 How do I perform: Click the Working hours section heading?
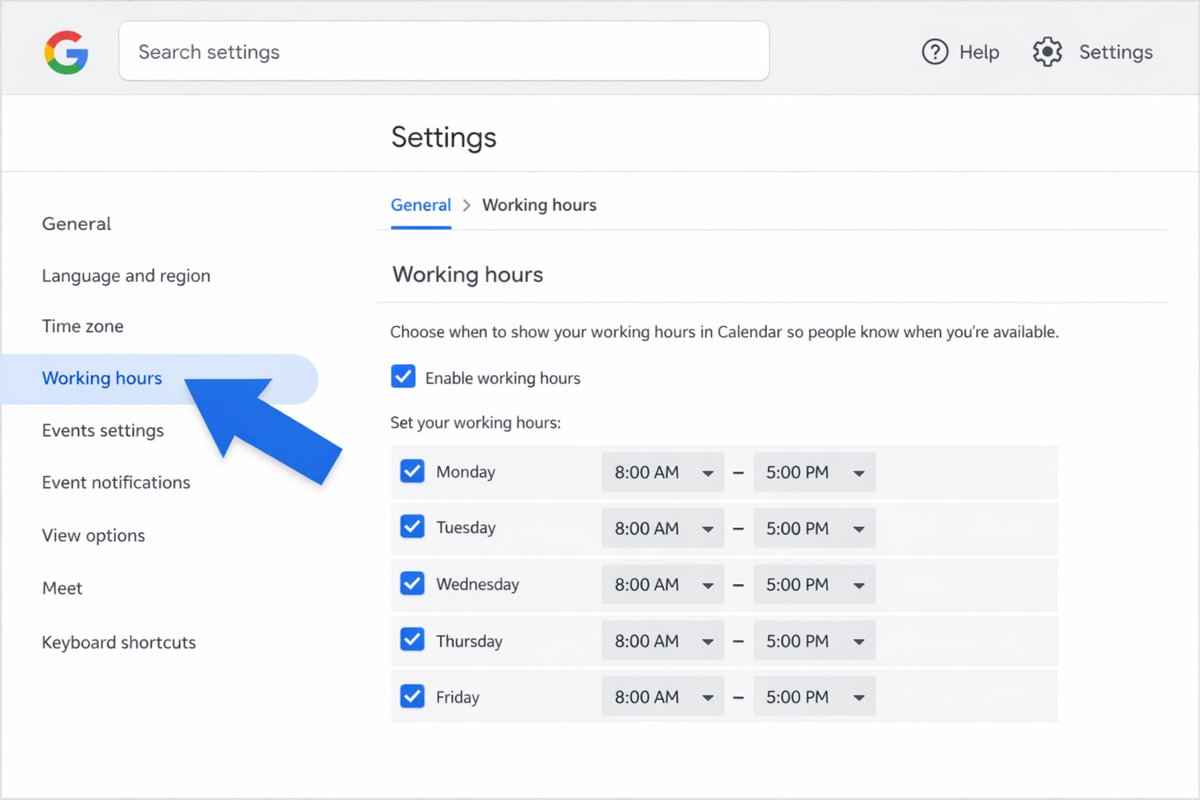tap(468, 274)
